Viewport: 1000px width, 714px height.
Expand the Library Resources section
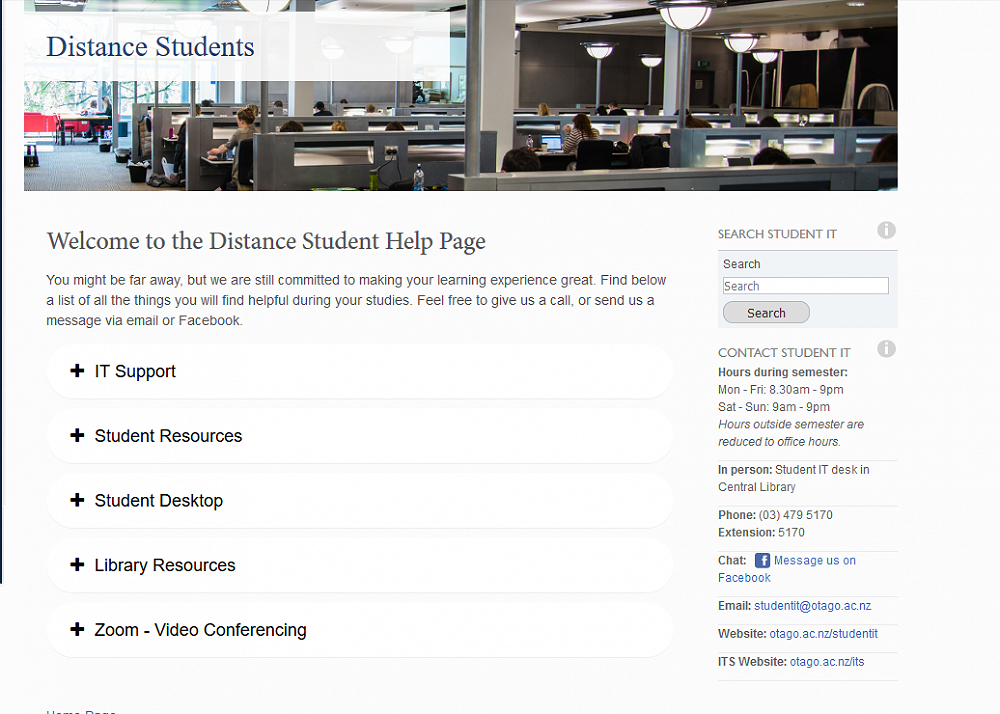pyautogui.click(x=165, y=566)
